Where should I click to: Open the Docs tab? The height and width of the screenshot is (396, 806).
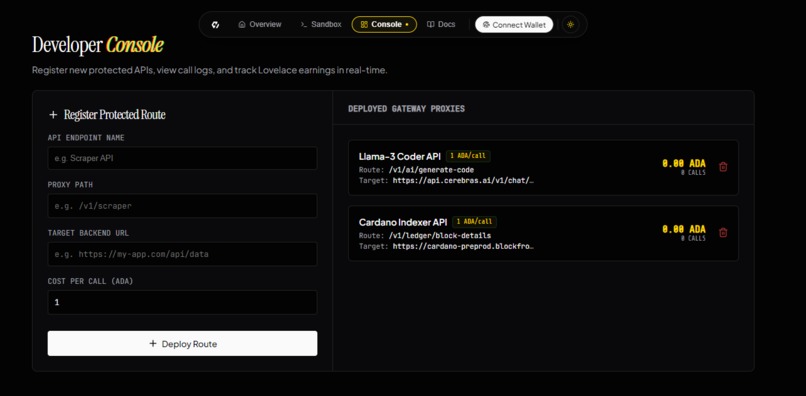tap(441, 25)
